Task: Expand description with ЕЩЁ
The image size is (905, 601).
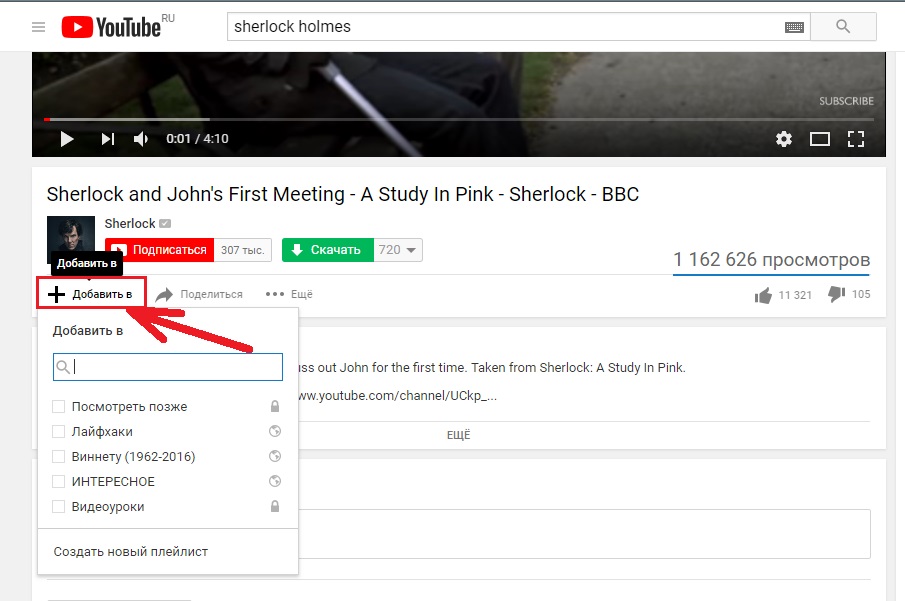Action: 458,435
